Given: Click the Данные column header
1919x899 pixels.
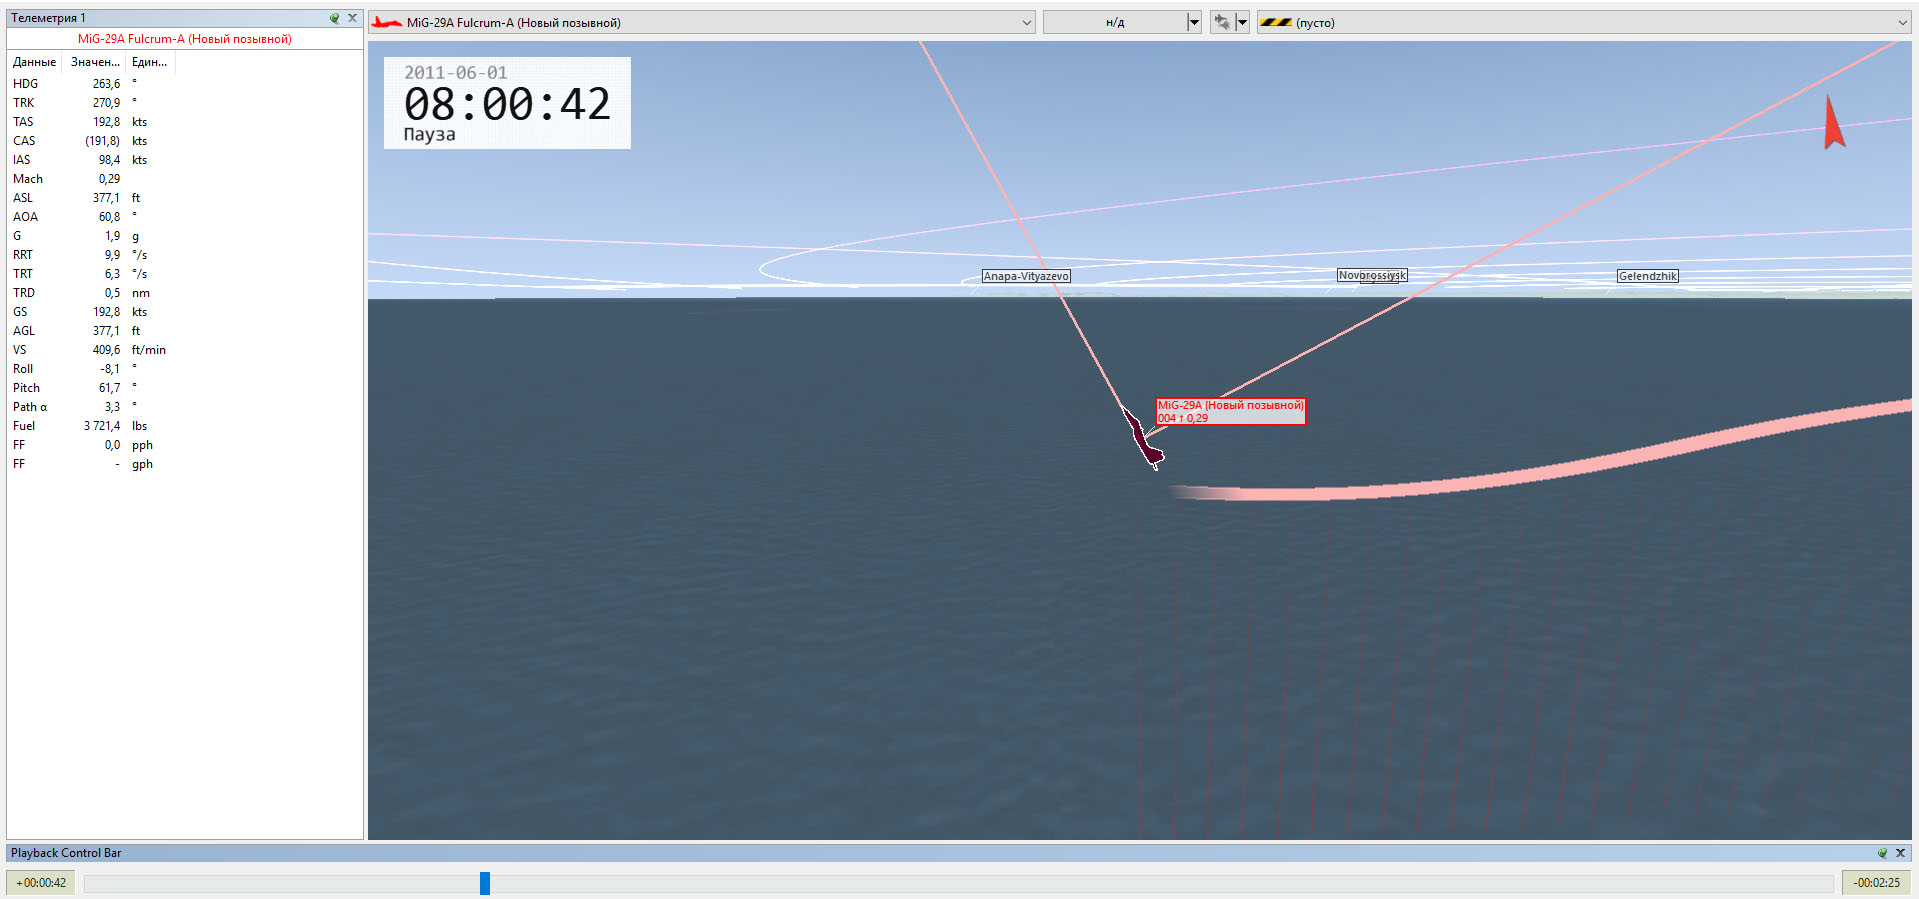Looking at the screenshot, I should click(x=34, y=62).
